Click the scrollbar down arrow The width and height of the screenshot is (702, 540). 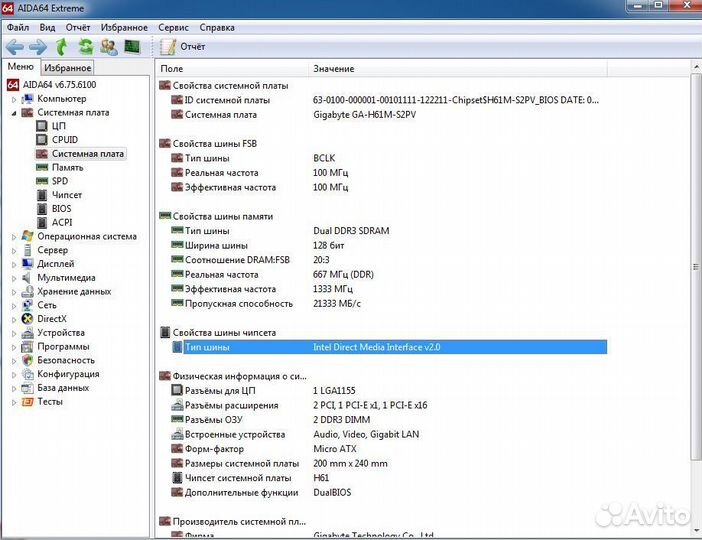696,531
